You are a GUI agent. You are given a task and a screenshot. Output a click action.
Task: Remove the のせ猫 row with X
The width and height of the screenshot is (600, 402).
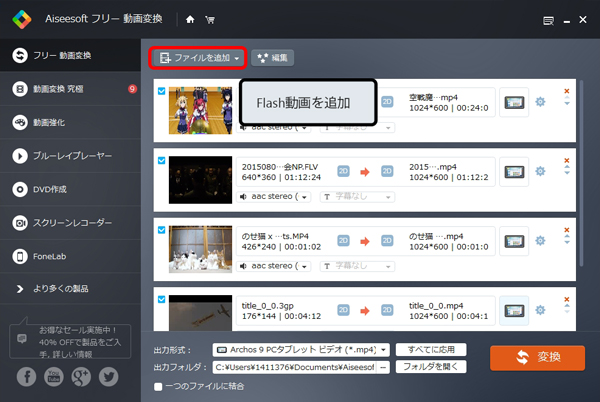coord(567,230)
